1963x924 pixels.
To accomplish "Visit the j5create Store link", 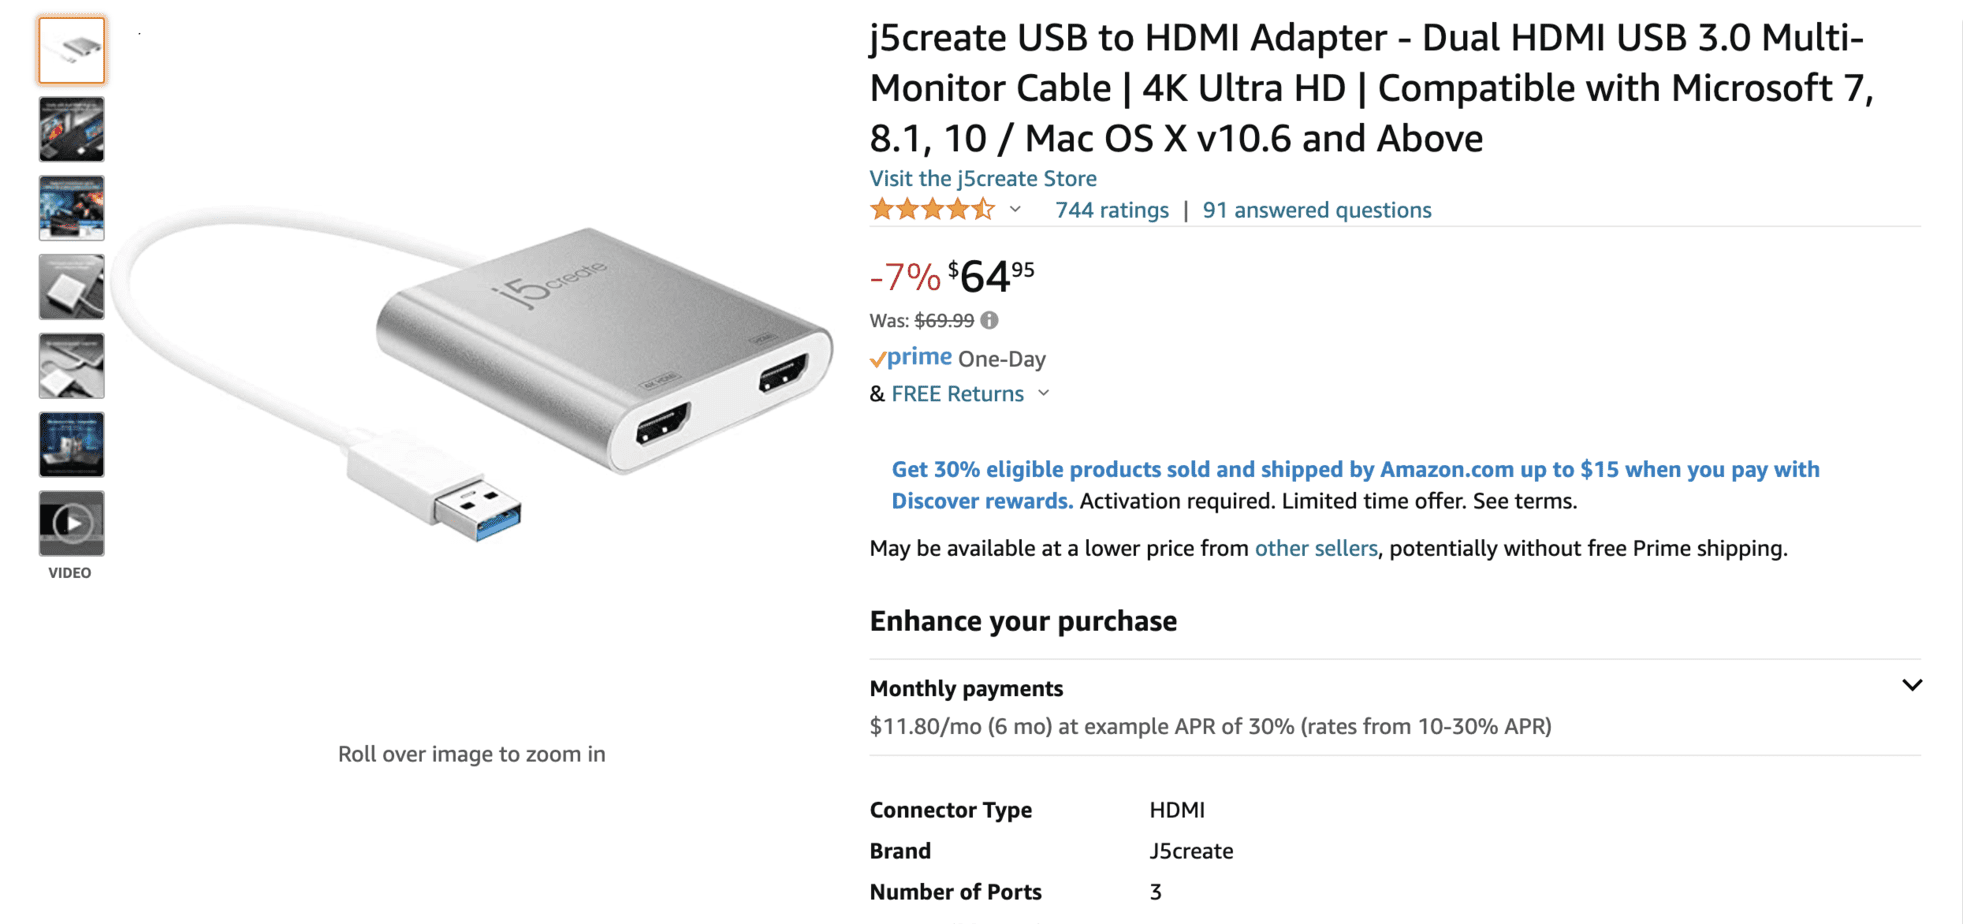I will coord(983,178).
